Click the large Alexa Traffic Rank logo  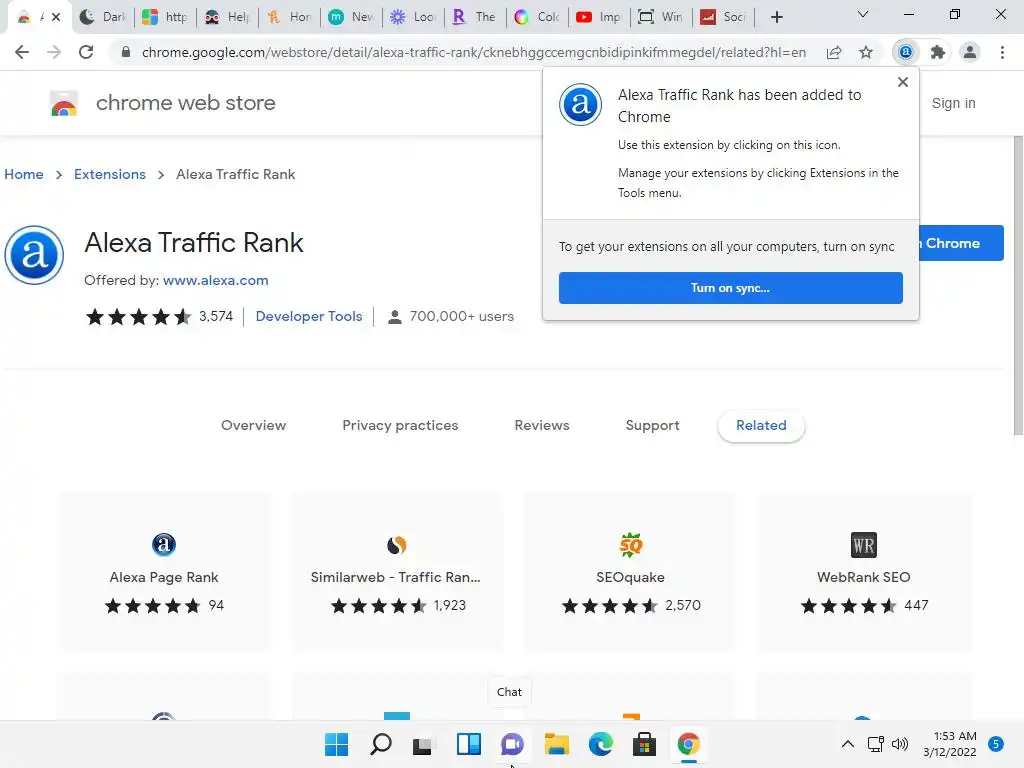pos(34,255)
